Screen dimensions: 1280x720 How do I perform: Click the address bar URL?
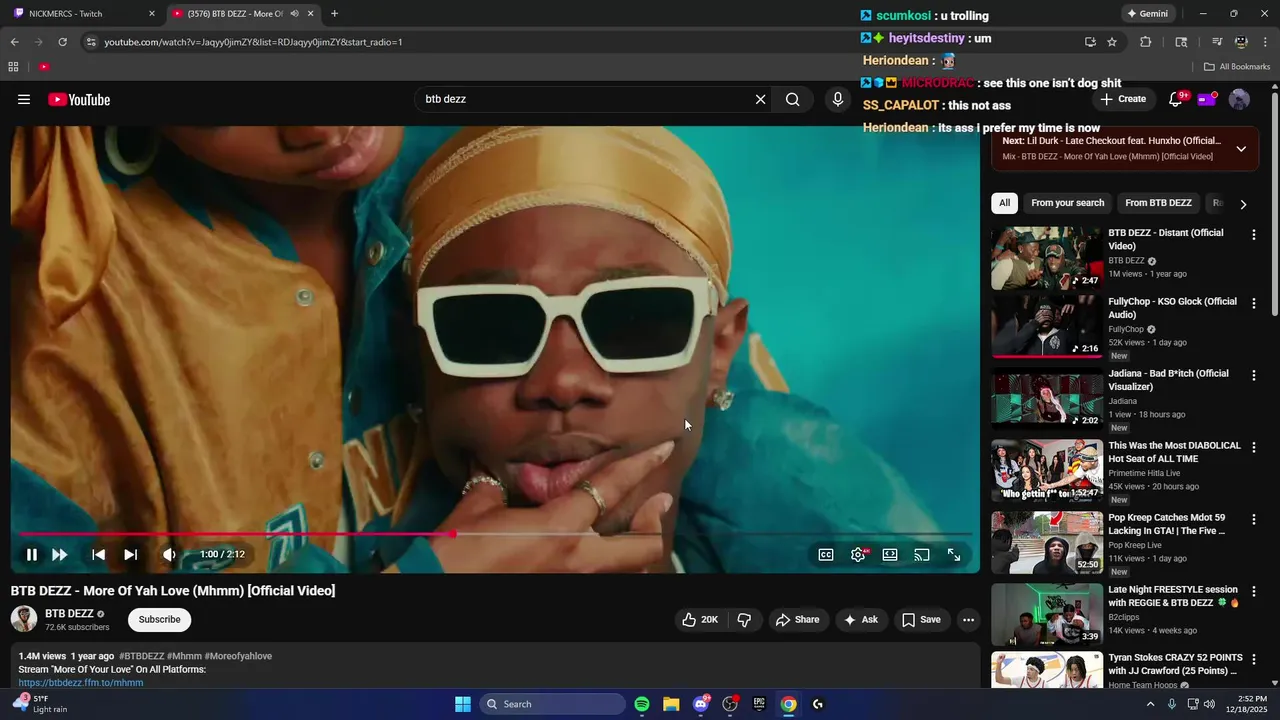point(253,42)
